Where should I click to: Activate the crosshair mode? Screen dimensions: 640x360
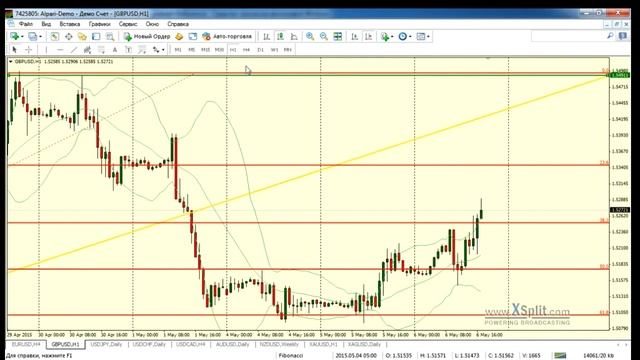[x=29, y=50]
